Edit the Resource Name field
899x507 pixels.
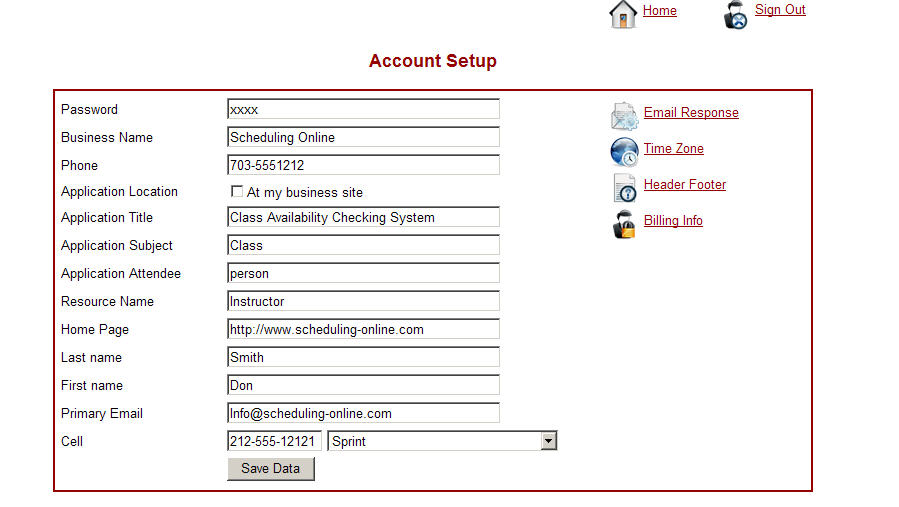click(x=363, y=301)
